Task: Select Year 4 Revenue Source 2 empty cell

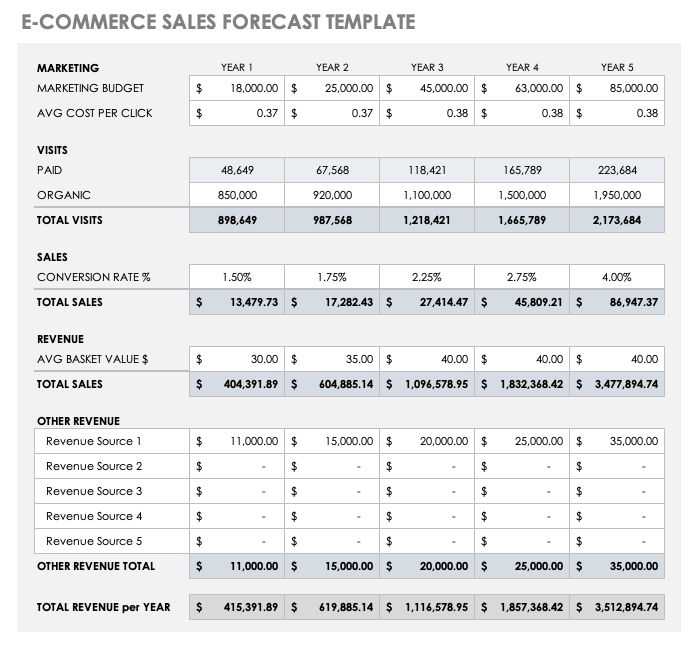Action: coord(522,466)
